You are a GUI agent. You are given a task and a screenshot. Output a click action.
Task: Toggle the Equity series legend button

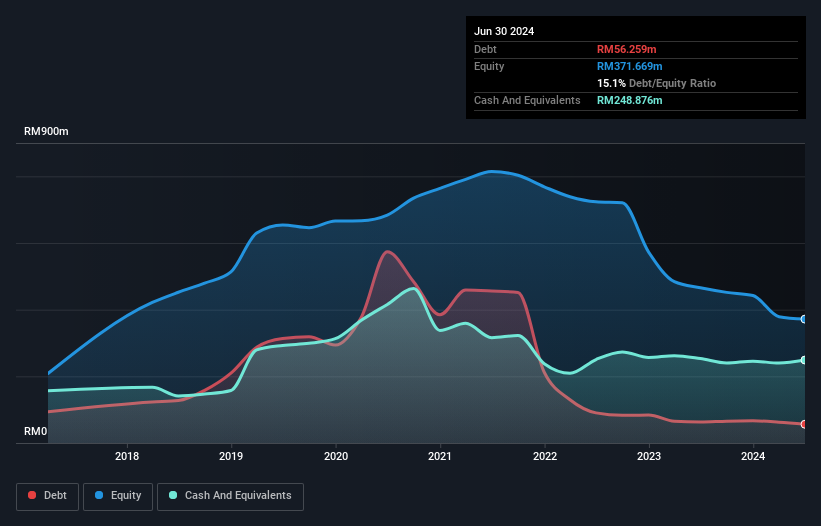point(118,496)
